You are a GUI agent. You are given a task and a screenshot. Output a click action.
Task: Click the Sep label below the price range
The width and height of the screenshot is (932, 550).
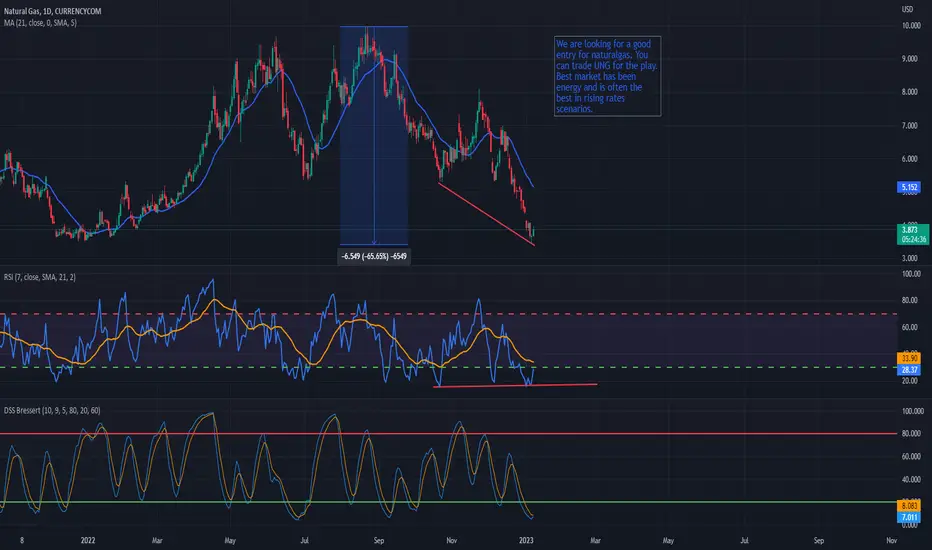click(x=379, y=540)
